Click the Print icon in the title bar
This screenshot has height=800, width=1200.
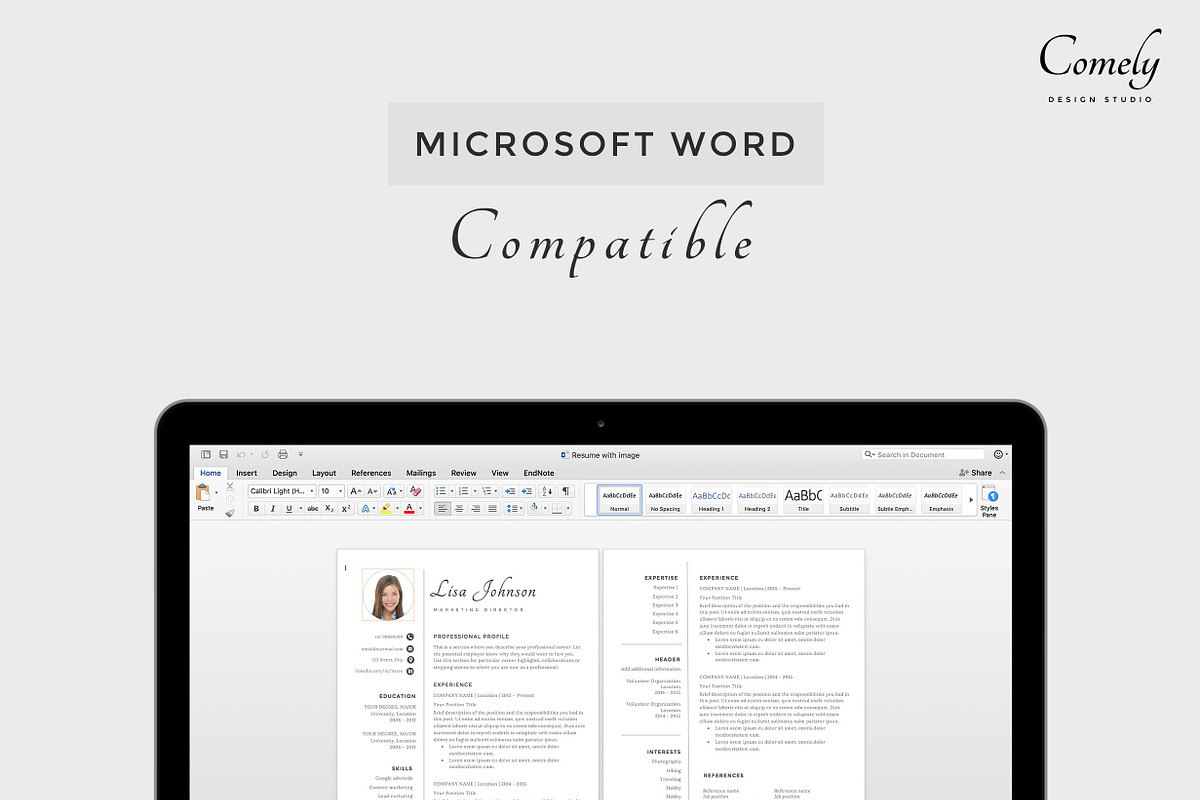coord(283,454)
